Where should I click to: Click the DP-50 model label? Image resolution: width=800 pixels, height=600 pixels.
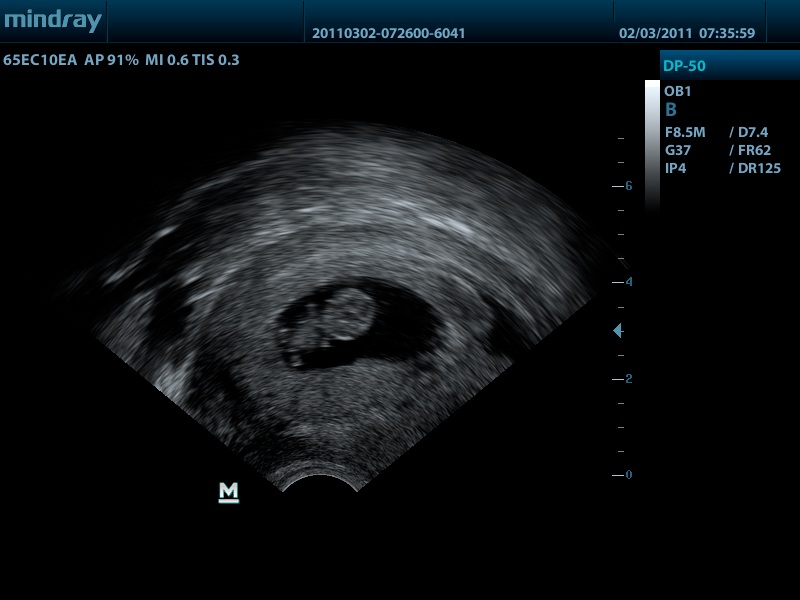click(x=684, y=66)
